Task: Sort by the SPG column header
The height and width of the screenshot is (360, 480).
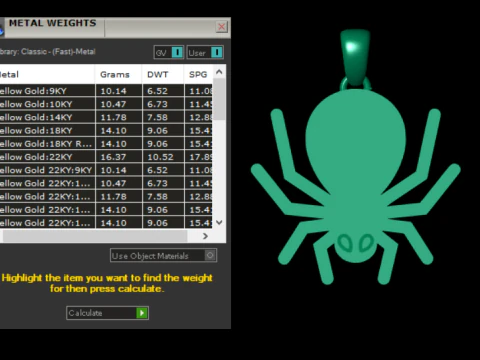Action: pos(198,74)
